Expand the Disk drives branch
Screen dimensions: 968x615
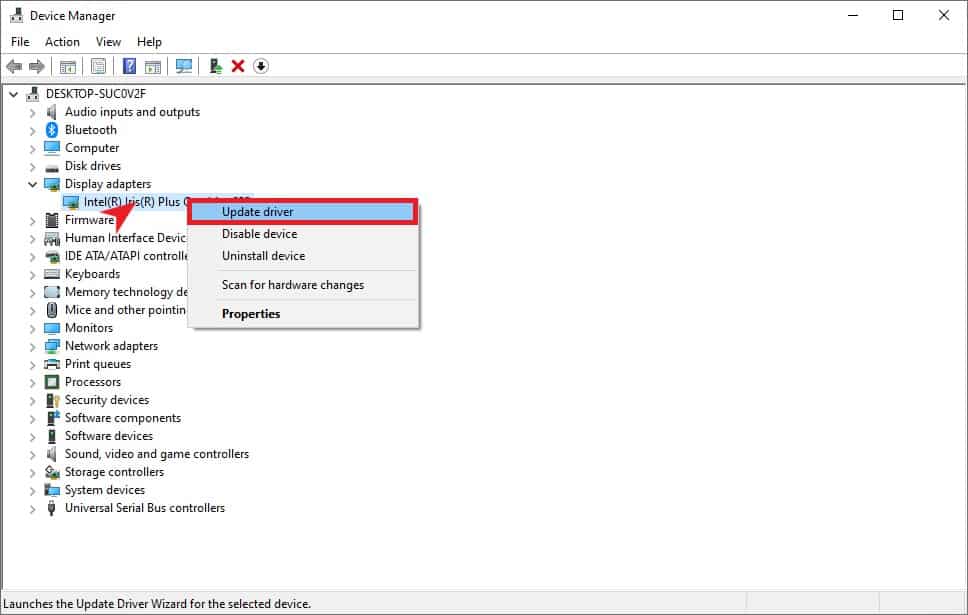(x=32, y=166)
